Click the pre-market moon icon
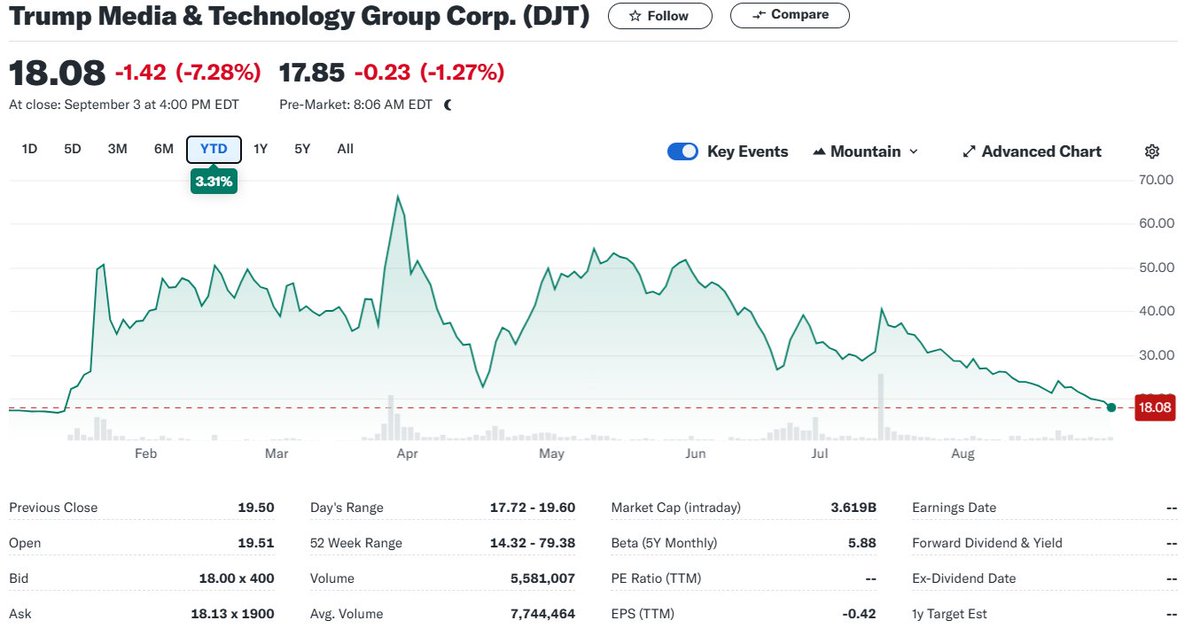Image resolution: width=1200 pixels, height=636 pixels. pos(447,104)
